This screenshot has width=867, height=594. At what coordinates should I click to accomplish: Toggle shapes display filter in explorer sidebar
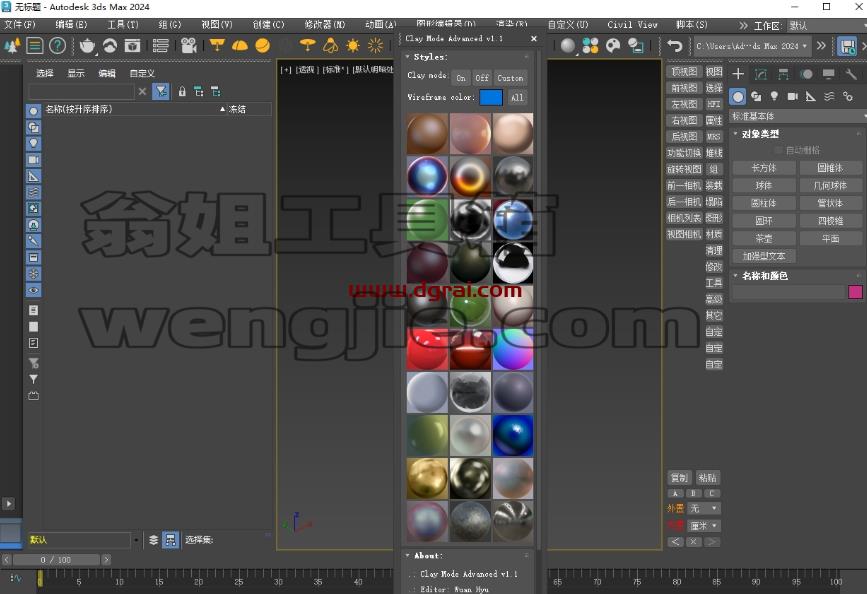pyautogui.click(x=33, y=127)
